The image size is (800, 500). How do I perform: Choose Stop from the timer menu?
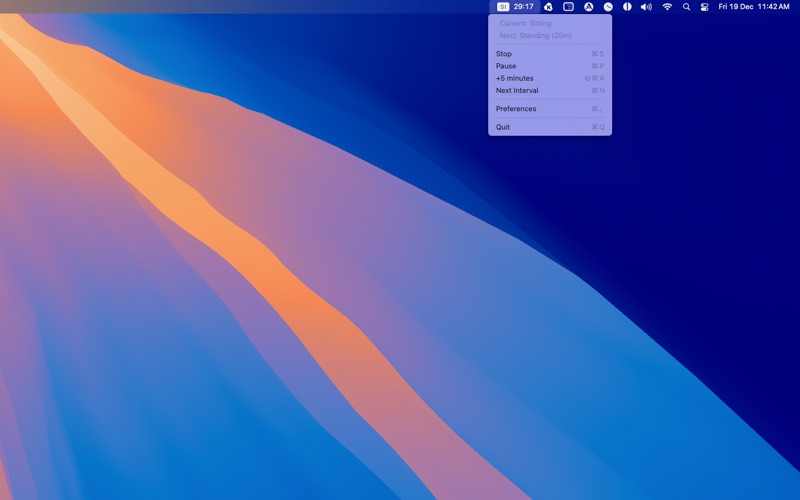click(550, 54)
